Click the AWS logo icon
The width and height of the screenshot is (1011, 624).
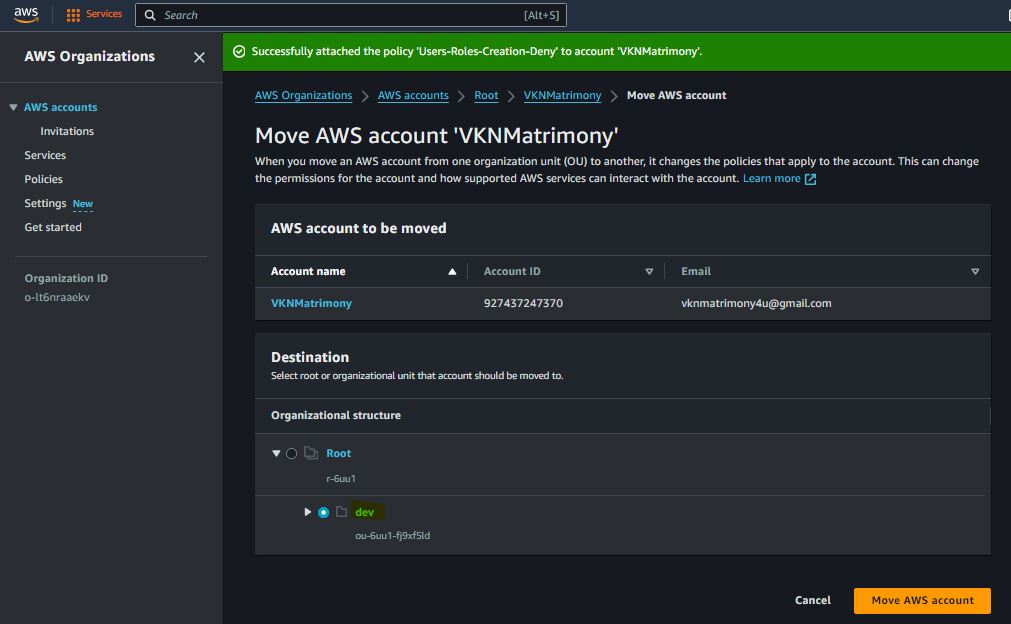[x=26, y=14]
